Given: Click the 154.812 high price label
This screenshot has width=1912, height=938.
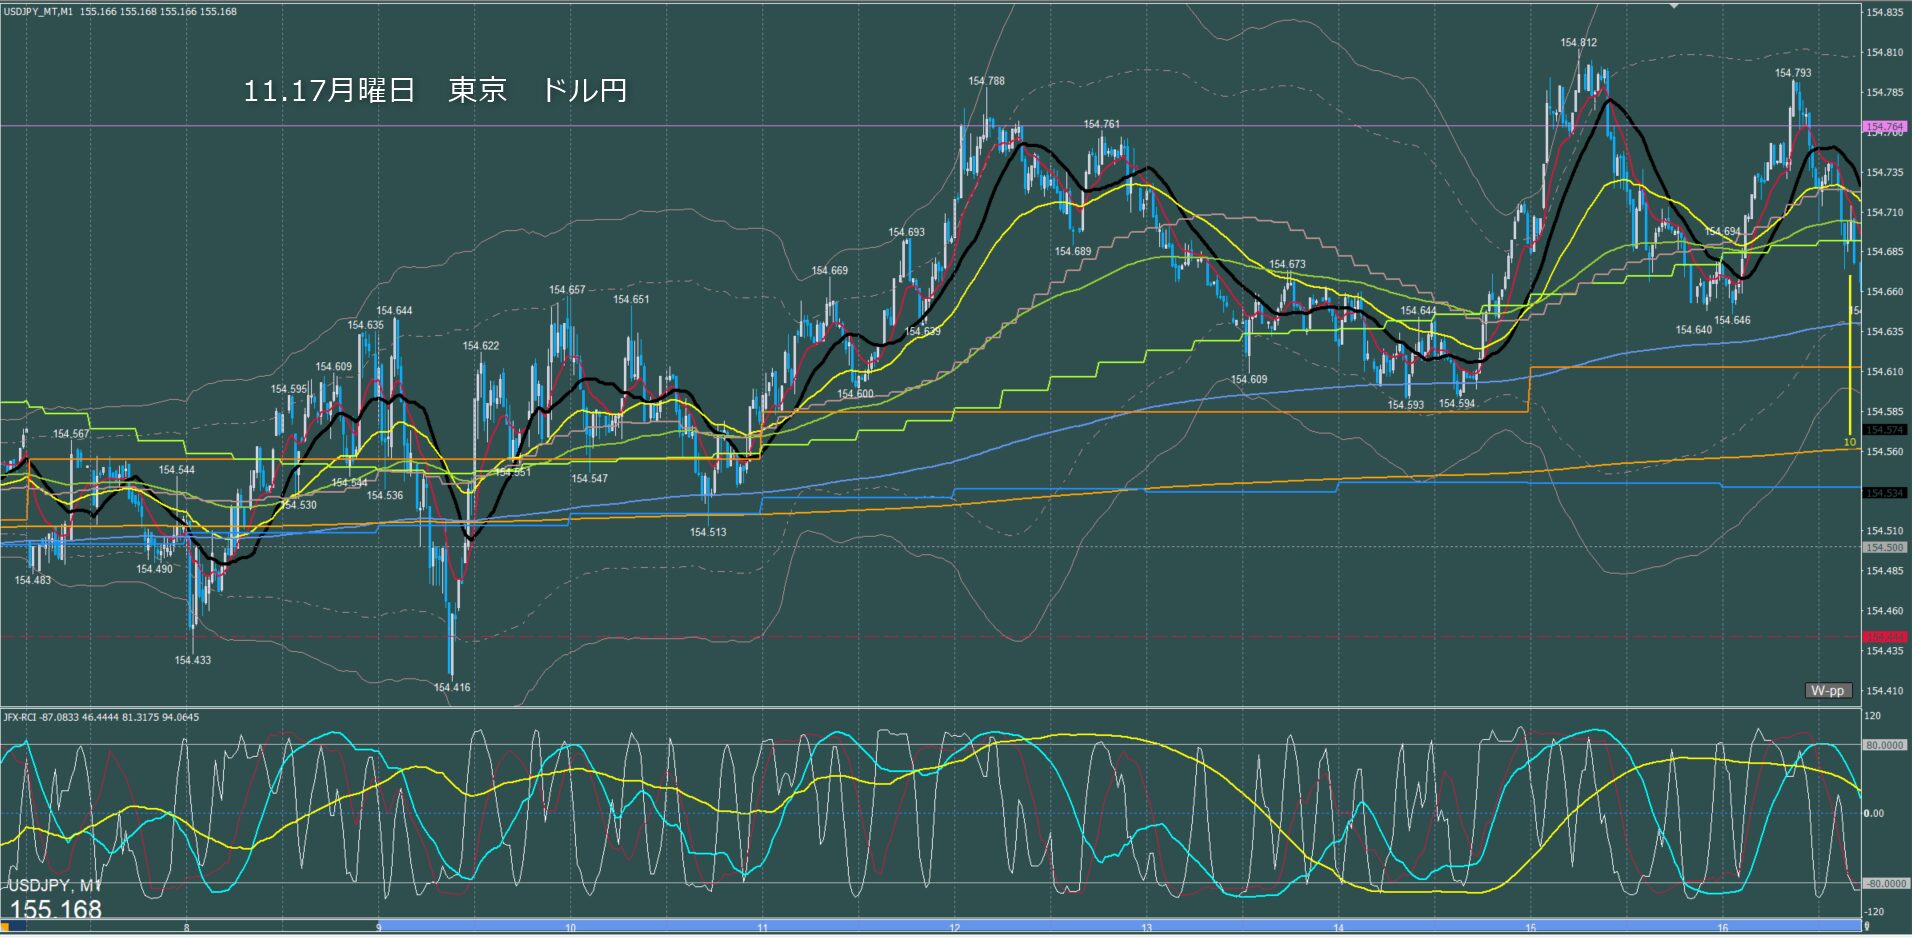Looking at the screenshot, I should [1578, 43].
